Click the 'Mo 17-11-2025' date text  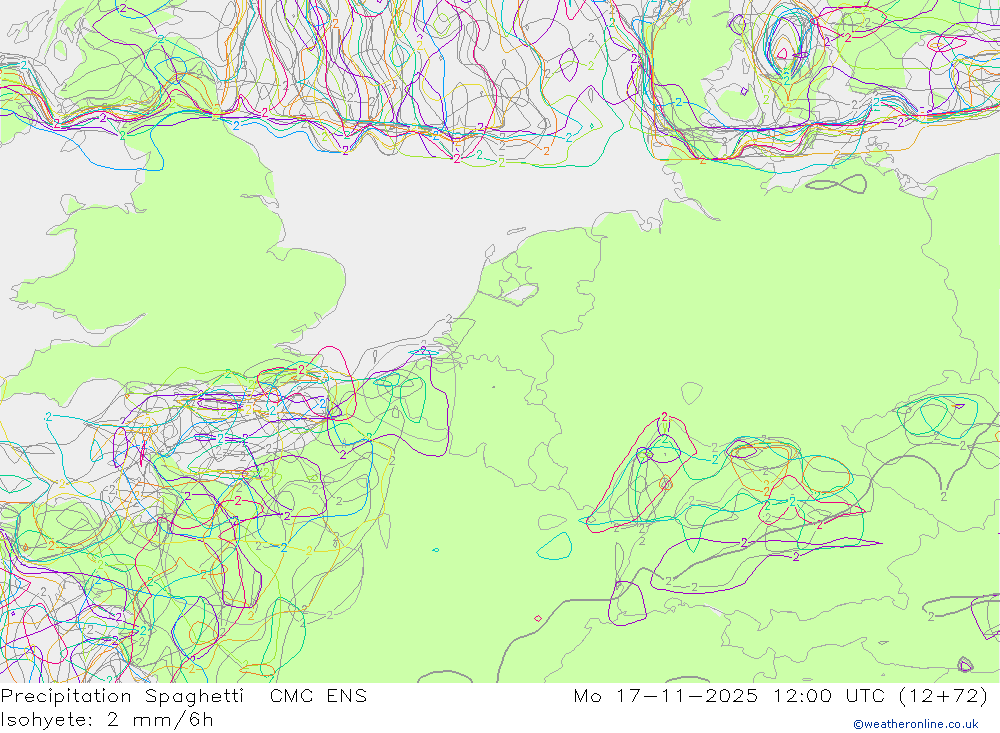click(666, 695)
